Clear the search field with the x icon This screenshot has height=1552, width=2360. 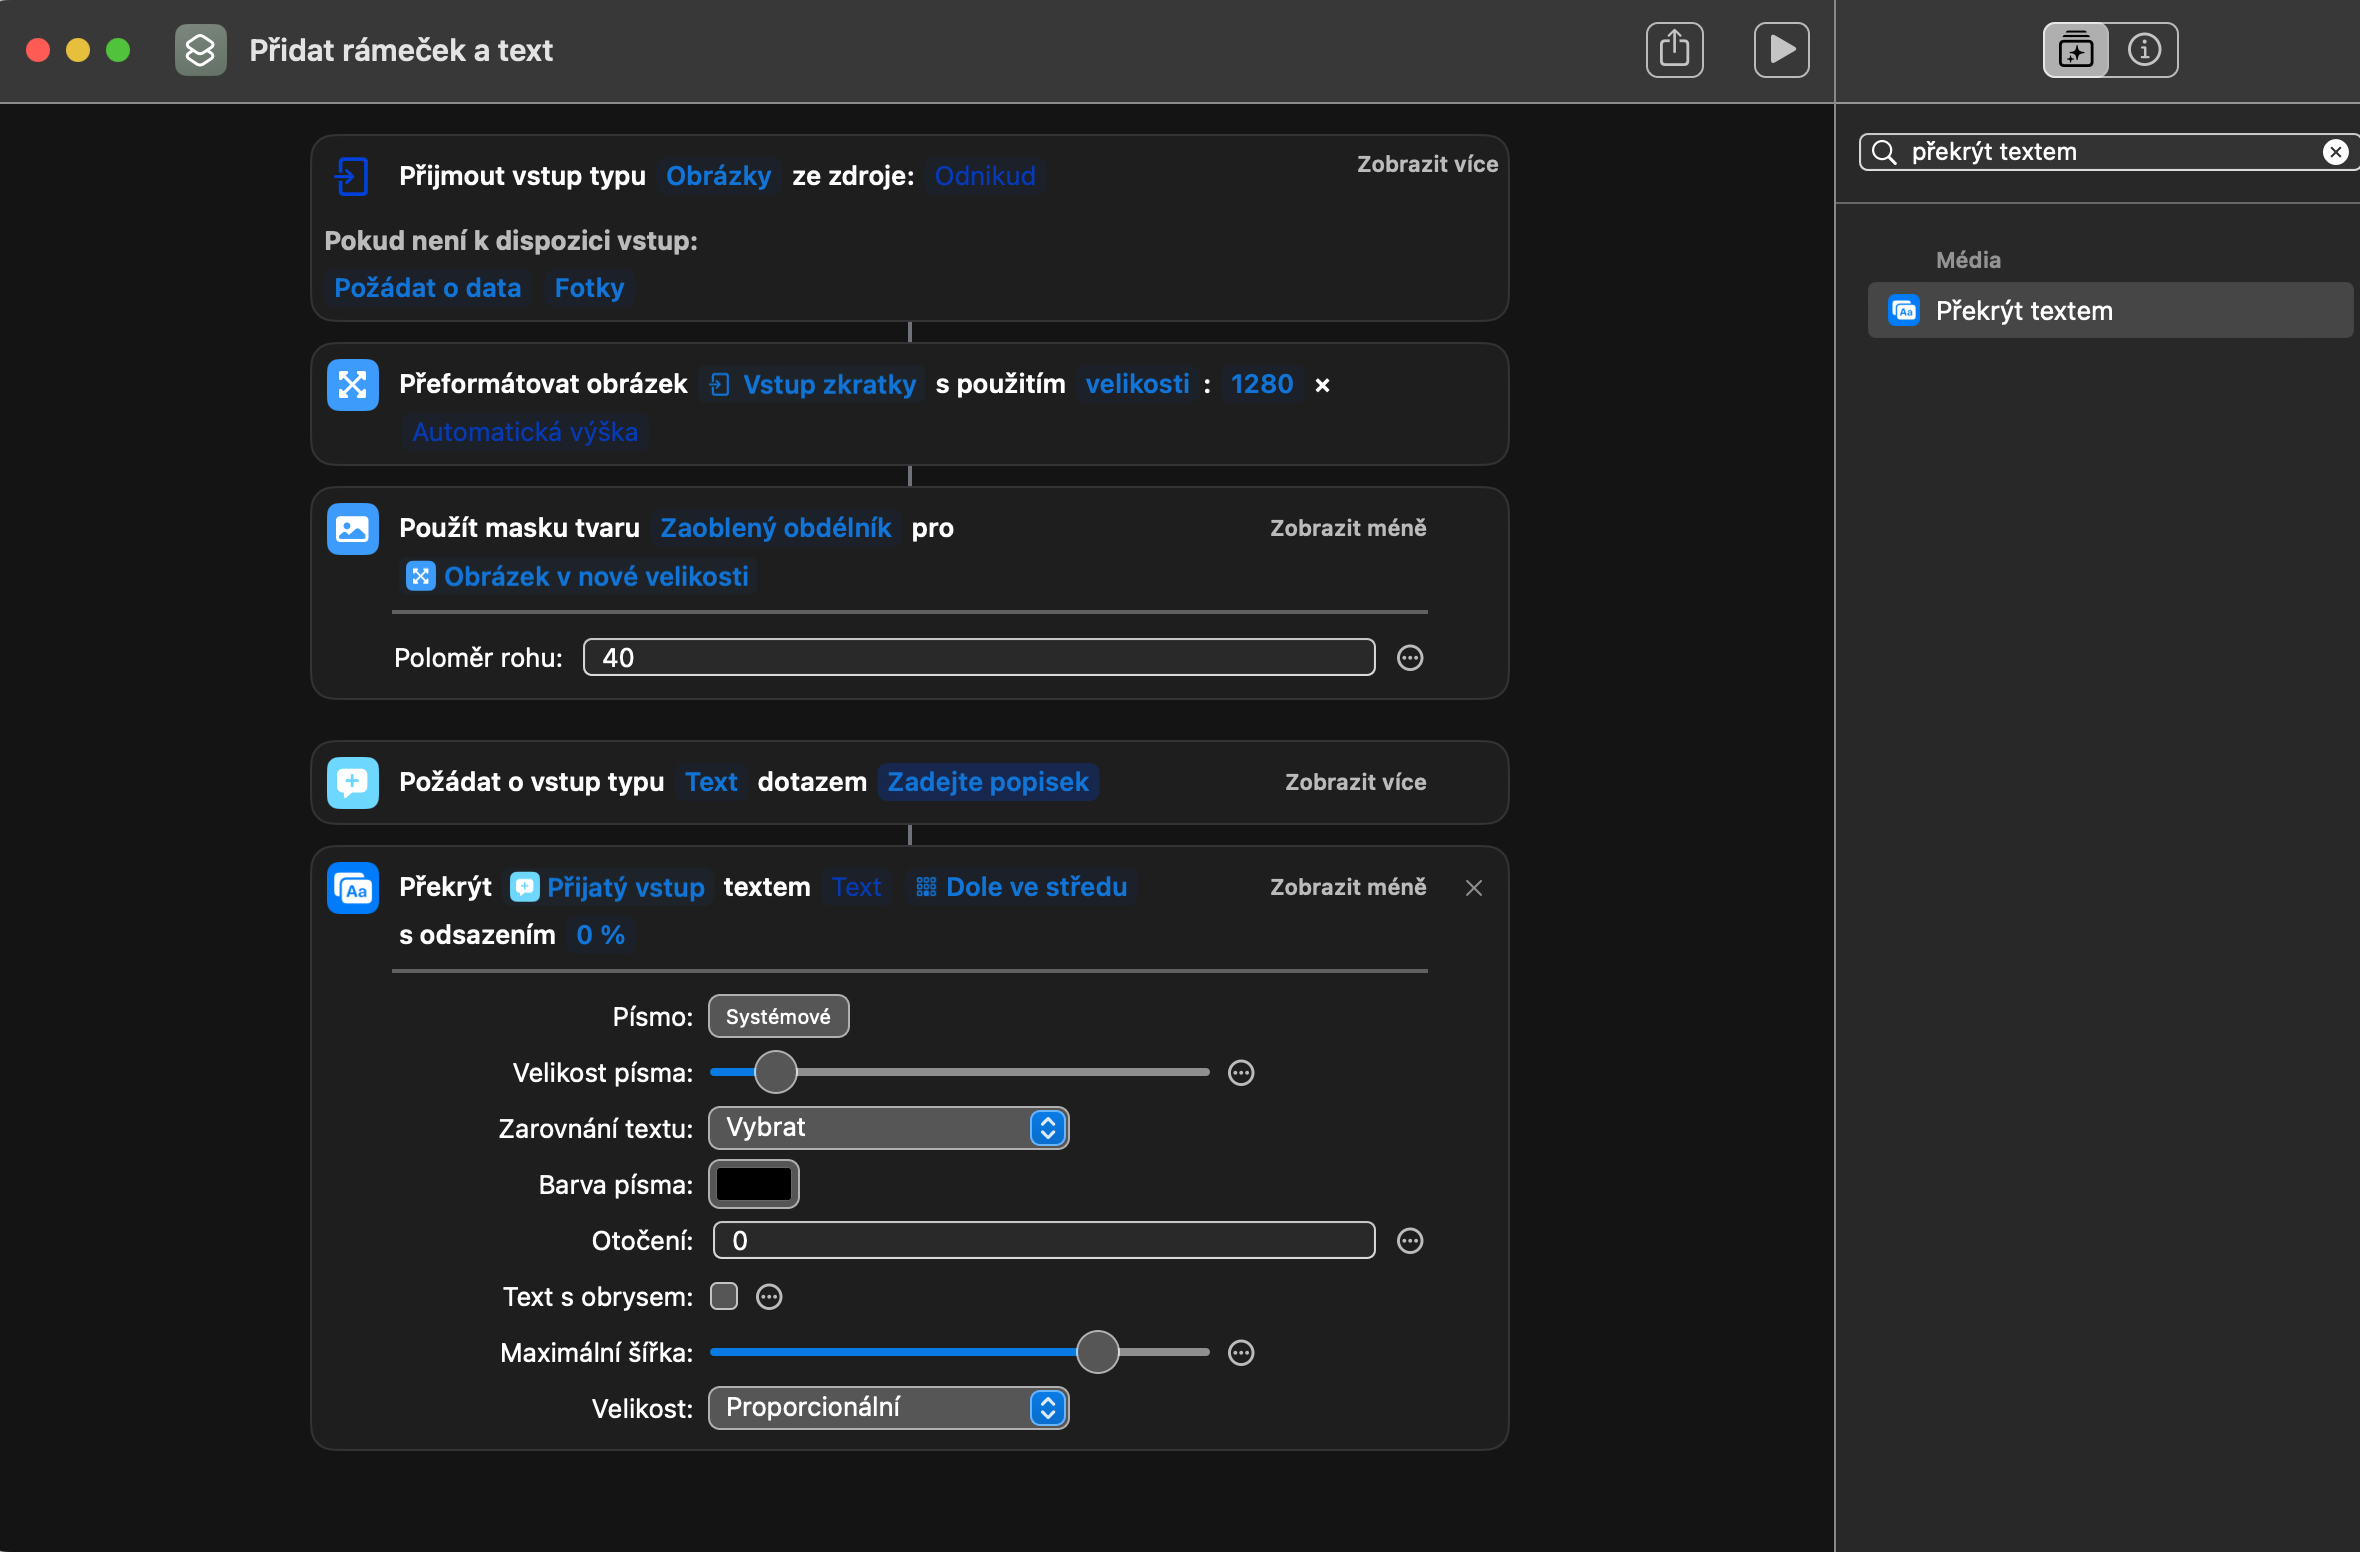pos(2335,152)
